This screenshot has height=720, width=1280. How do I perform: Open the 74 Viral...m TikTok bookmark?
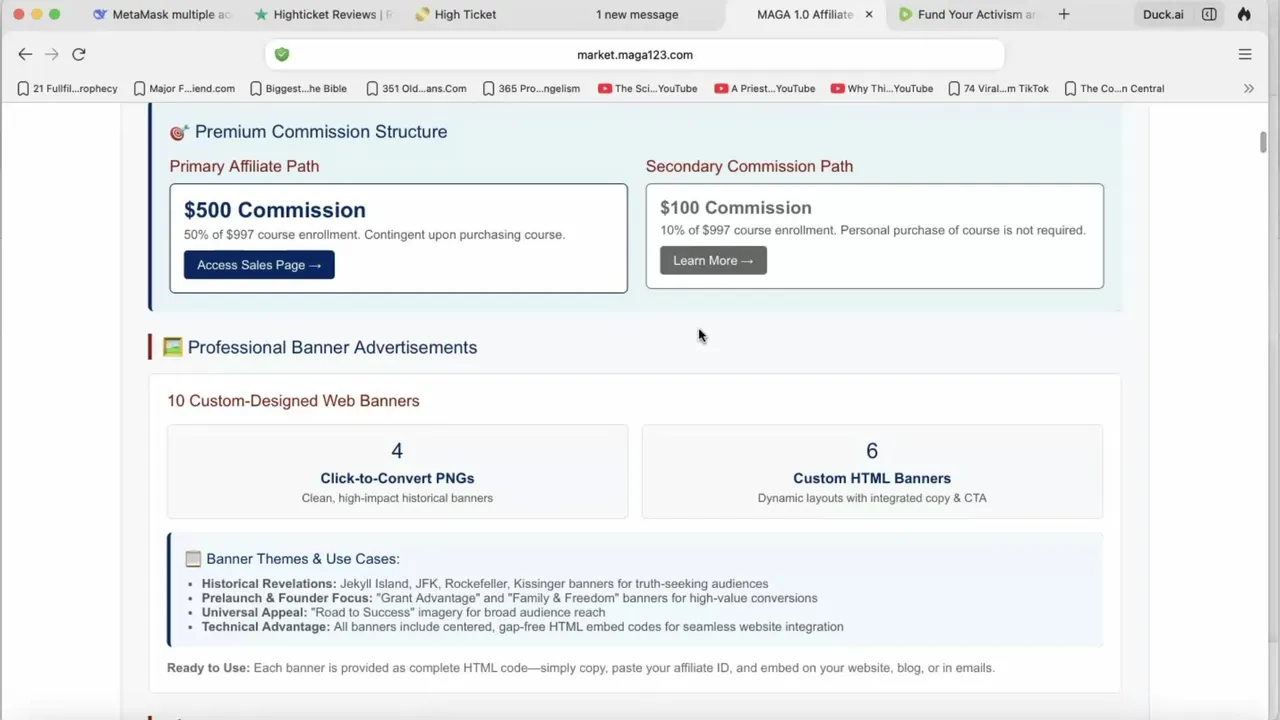998,88
